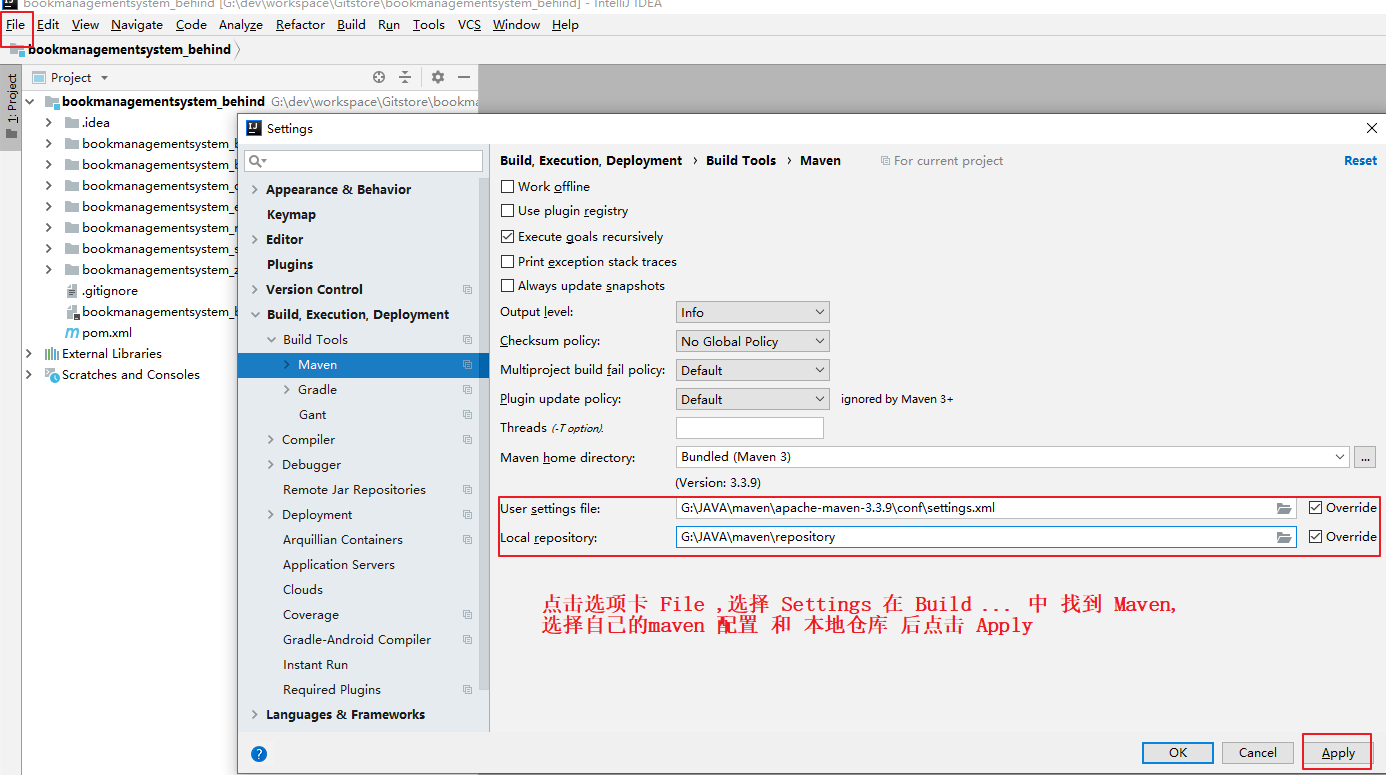
Task: Open Multiproject build fail policy dropdown
Action: (752, 370)
